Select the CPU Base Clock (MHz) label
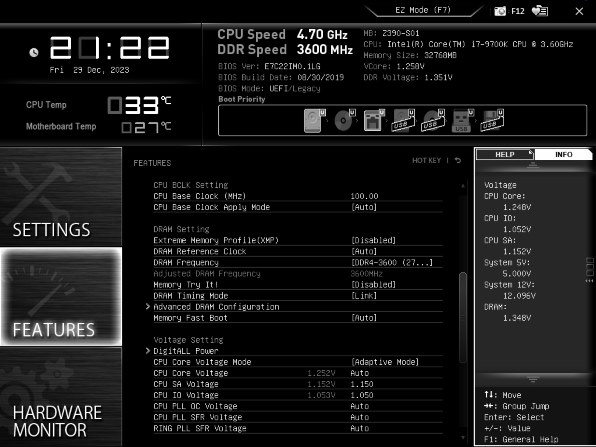 (x=200, y=196)
